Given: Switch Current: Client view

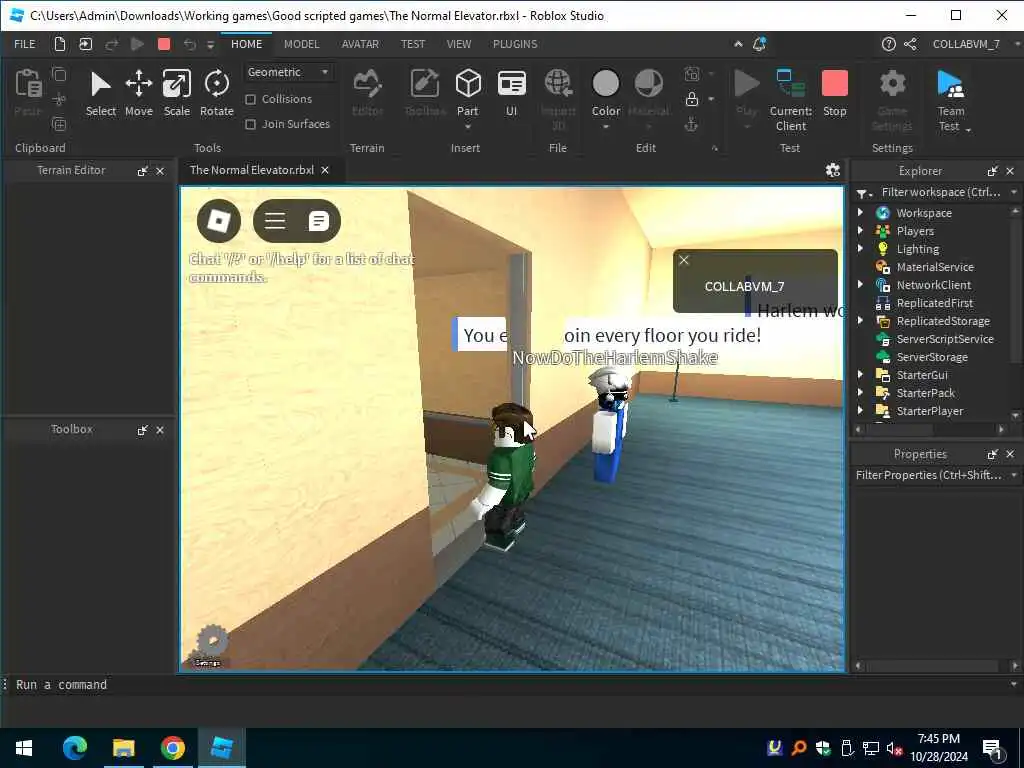Looking at the screenshot, I should tap(791, 101).
